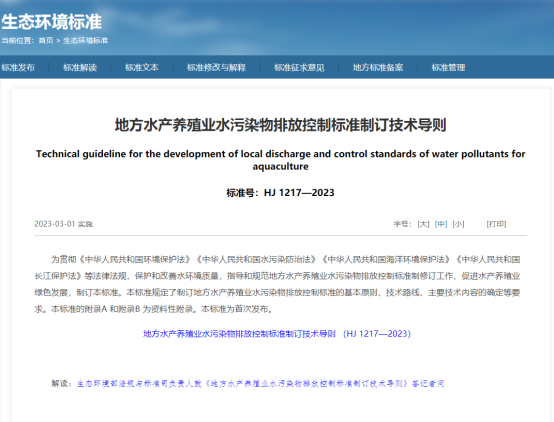This screenshot has width=554, height=422.
Task: Go to 标准管理 section
Action: point(448,67)
